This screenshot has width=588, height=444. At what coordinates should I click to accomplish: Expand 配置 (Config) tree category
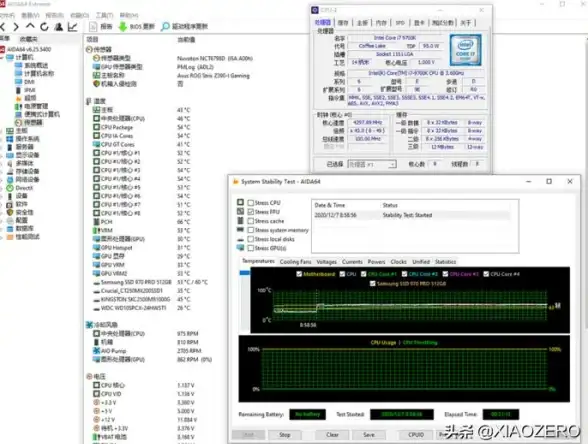point(2,220)
